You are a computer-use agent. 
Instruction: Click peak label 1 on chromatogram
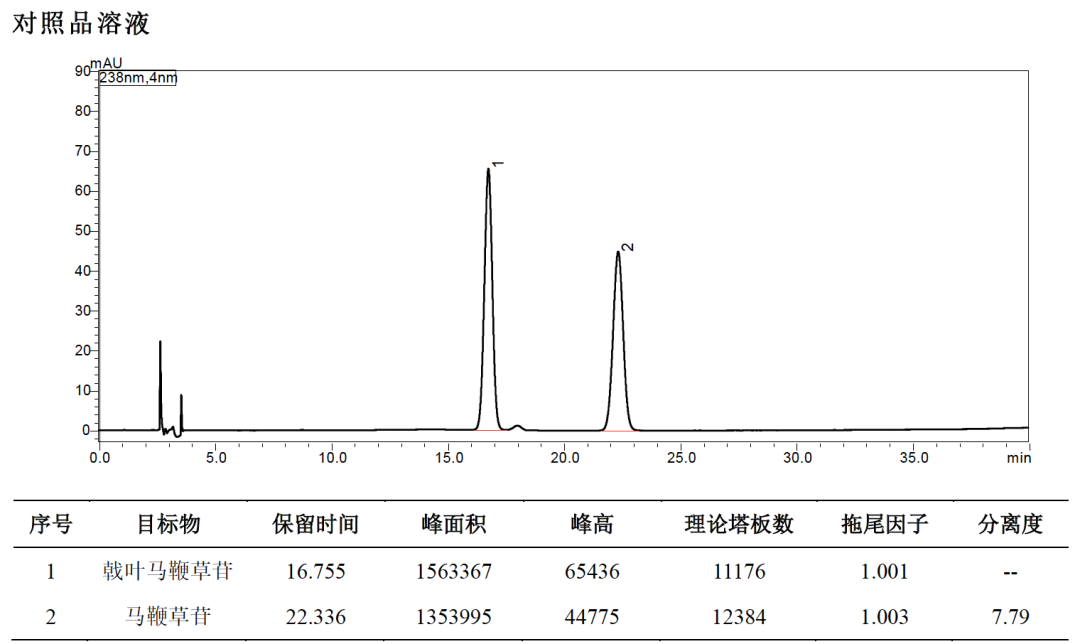[x=499, y=163]
